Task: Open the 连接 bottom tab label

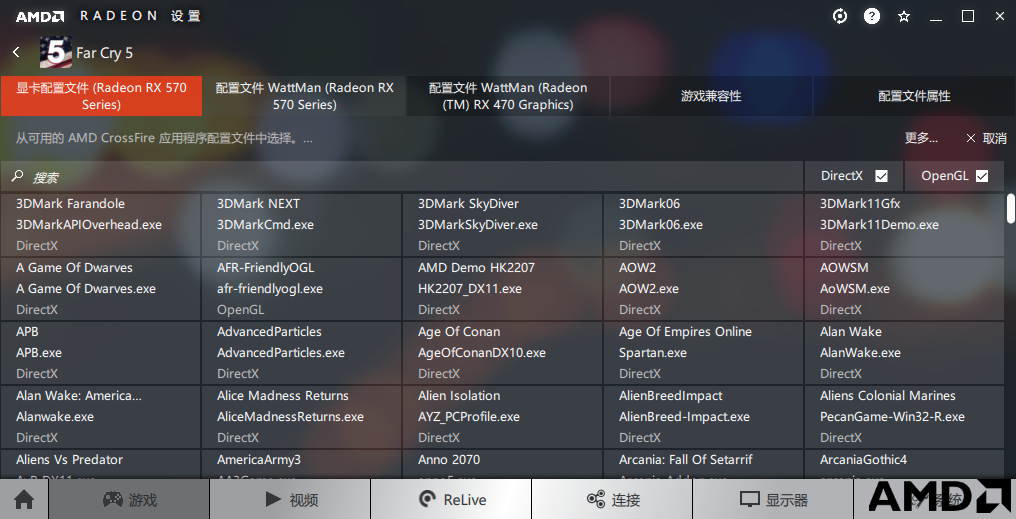Action: (625, 500)
